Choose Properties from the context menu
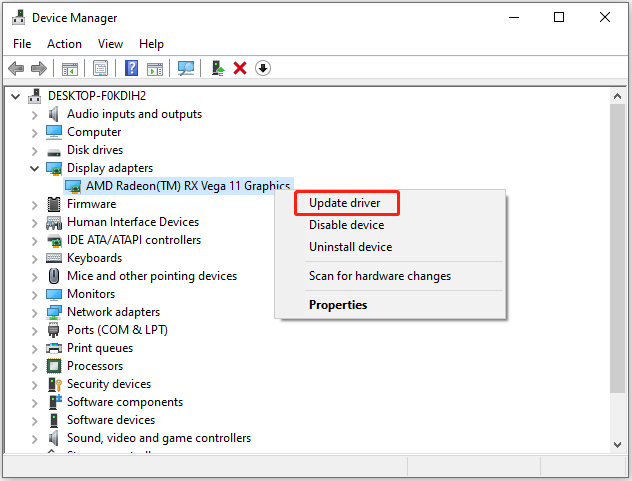632x481 pixels. coord(338,305)
